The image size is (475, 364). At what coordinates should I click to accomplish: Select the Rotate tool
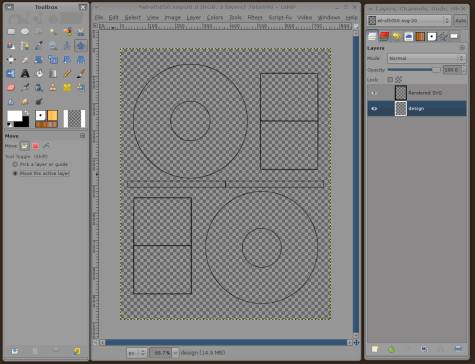pos(39,60)
